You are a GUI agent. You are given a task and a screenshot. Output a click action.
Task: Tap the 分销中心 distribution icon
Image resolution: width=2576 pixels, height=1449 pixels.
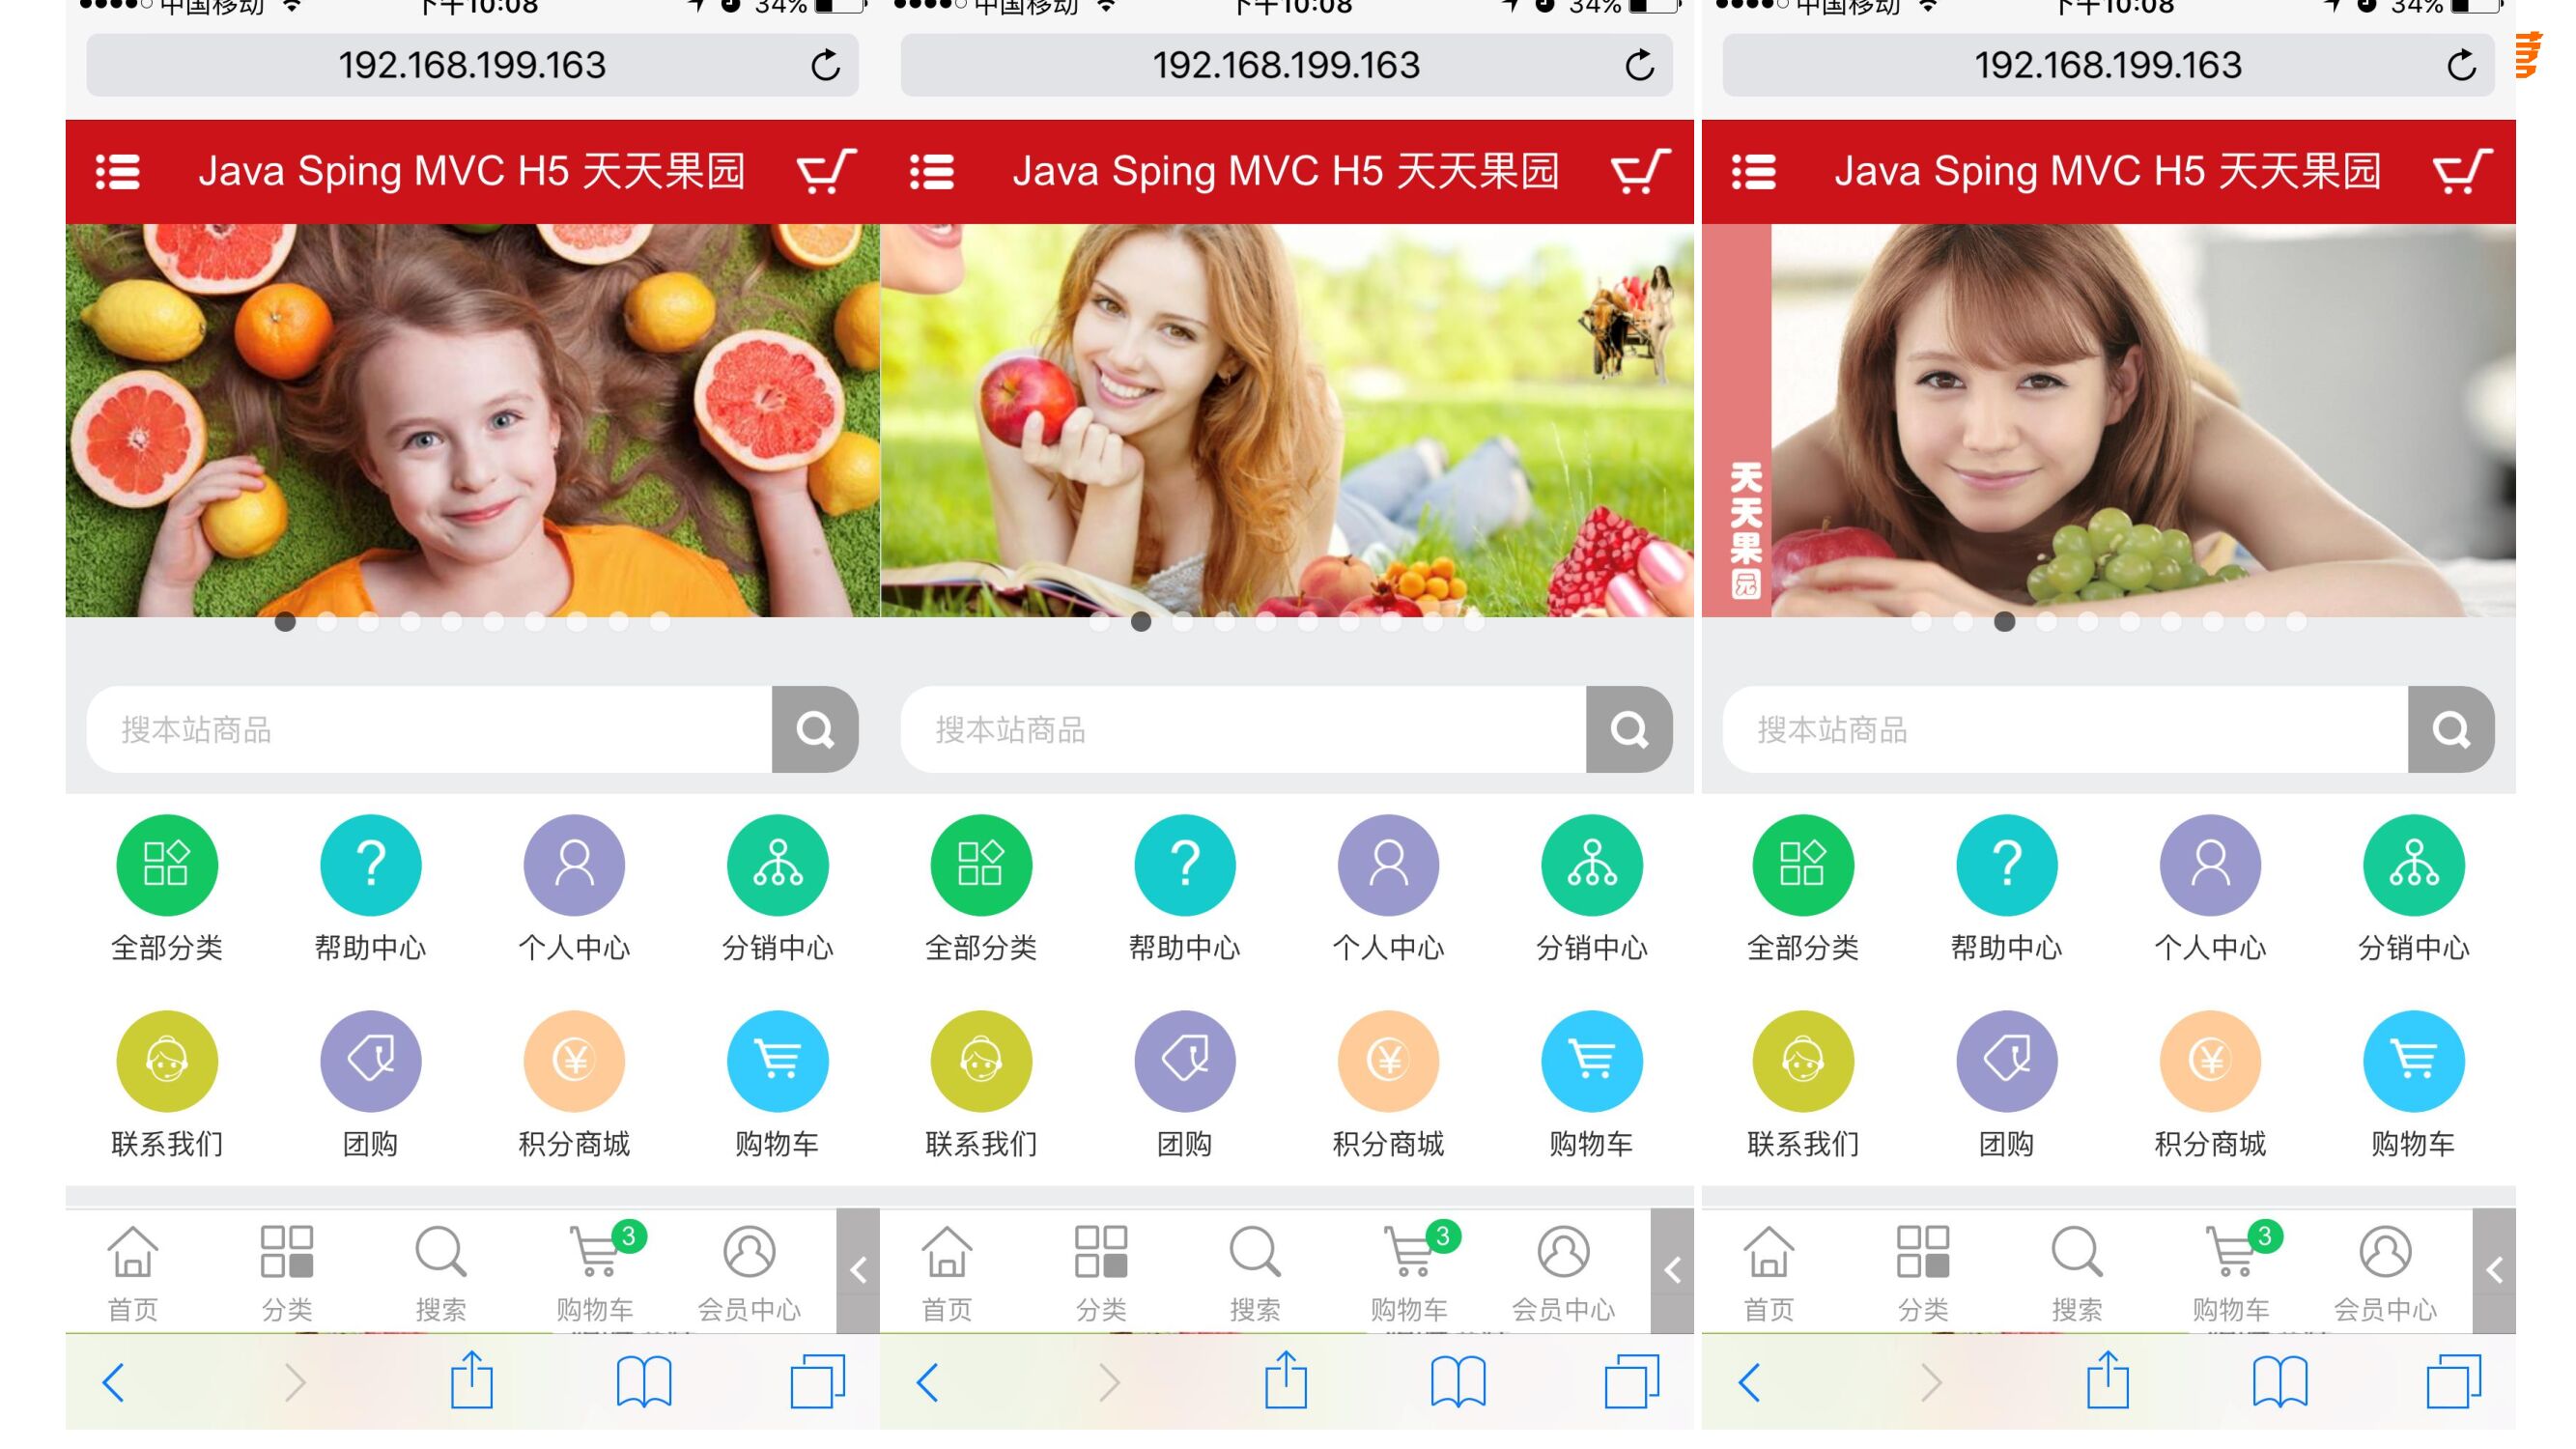click(778, 864)
